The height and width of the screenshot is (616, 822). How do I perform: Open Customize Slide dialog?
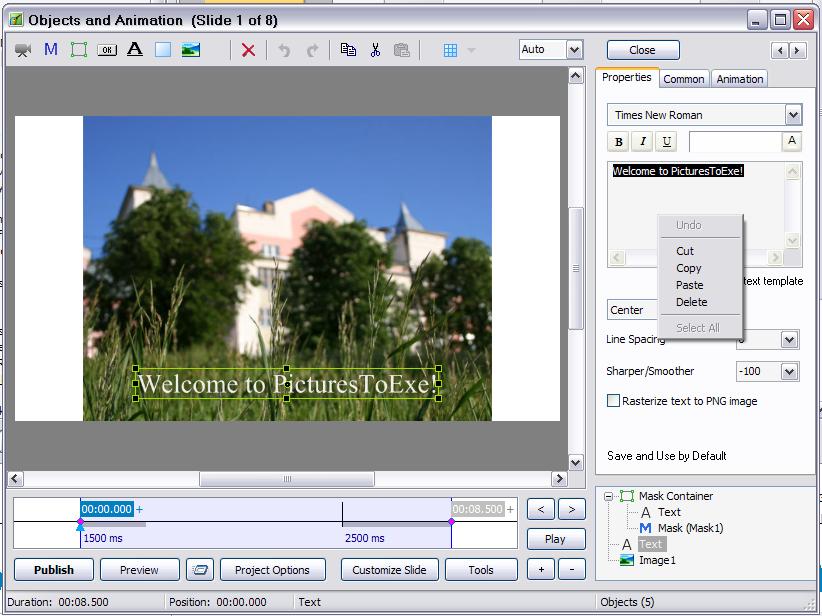pos(390,570)
